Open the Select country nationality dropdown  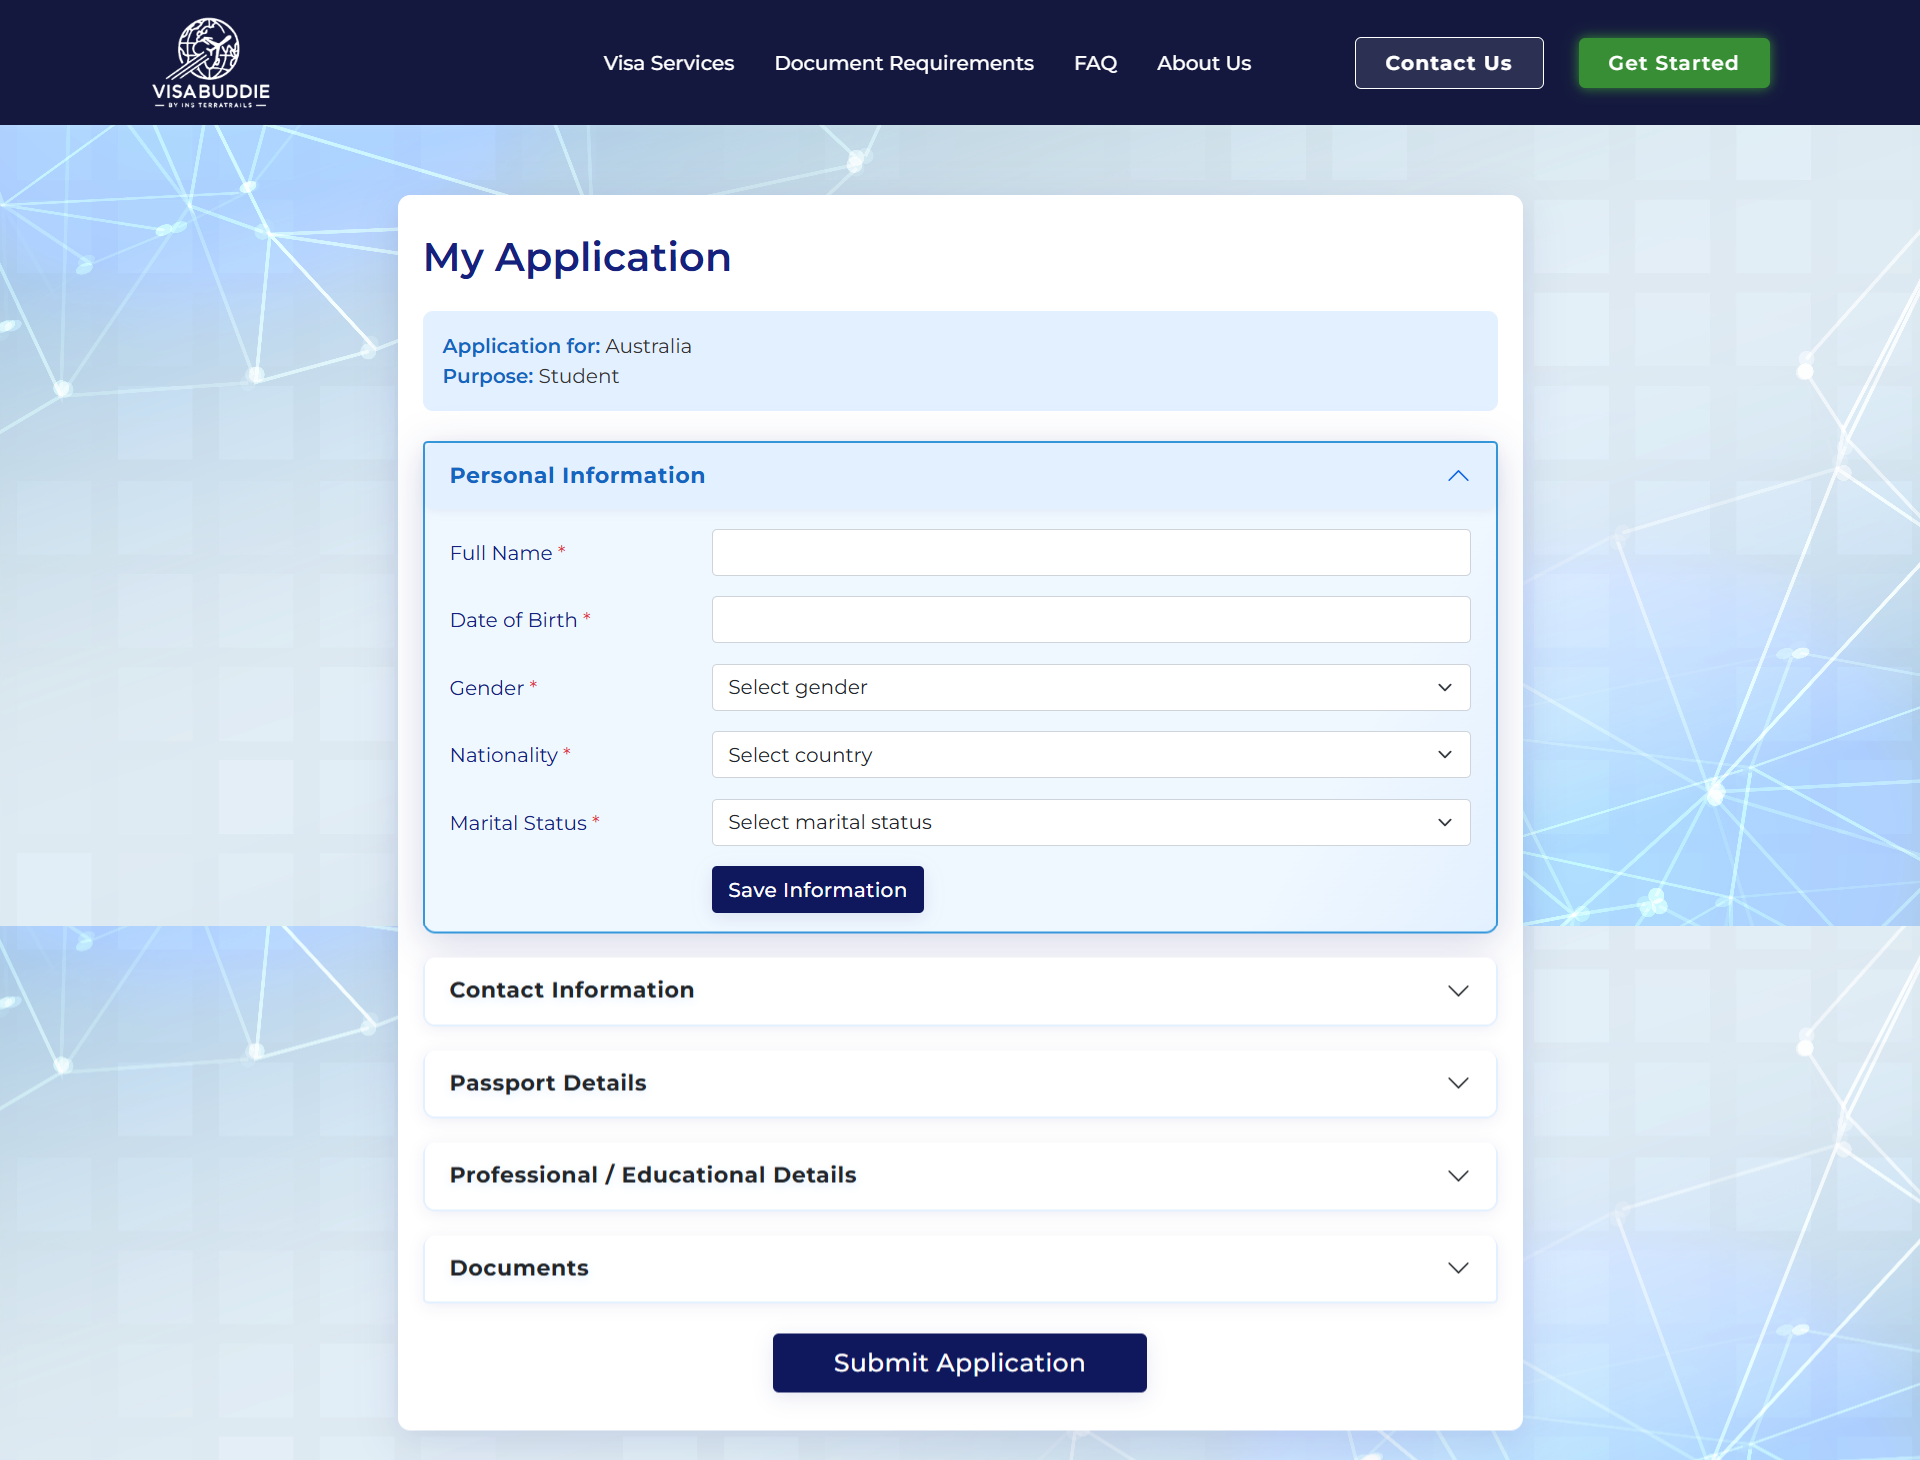coord(1090,755)
